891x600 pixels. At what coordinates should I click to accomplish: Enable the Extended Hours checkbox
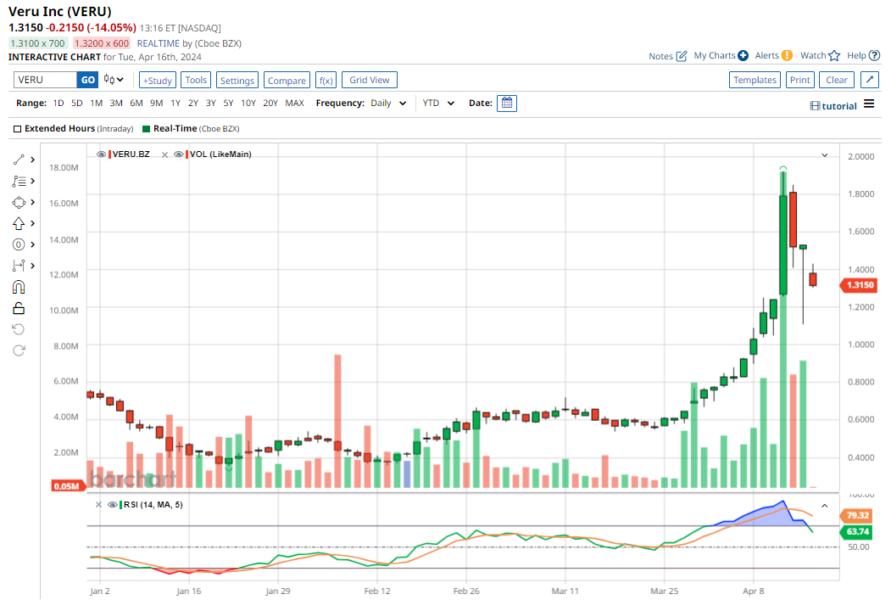[x=18, y=129]
